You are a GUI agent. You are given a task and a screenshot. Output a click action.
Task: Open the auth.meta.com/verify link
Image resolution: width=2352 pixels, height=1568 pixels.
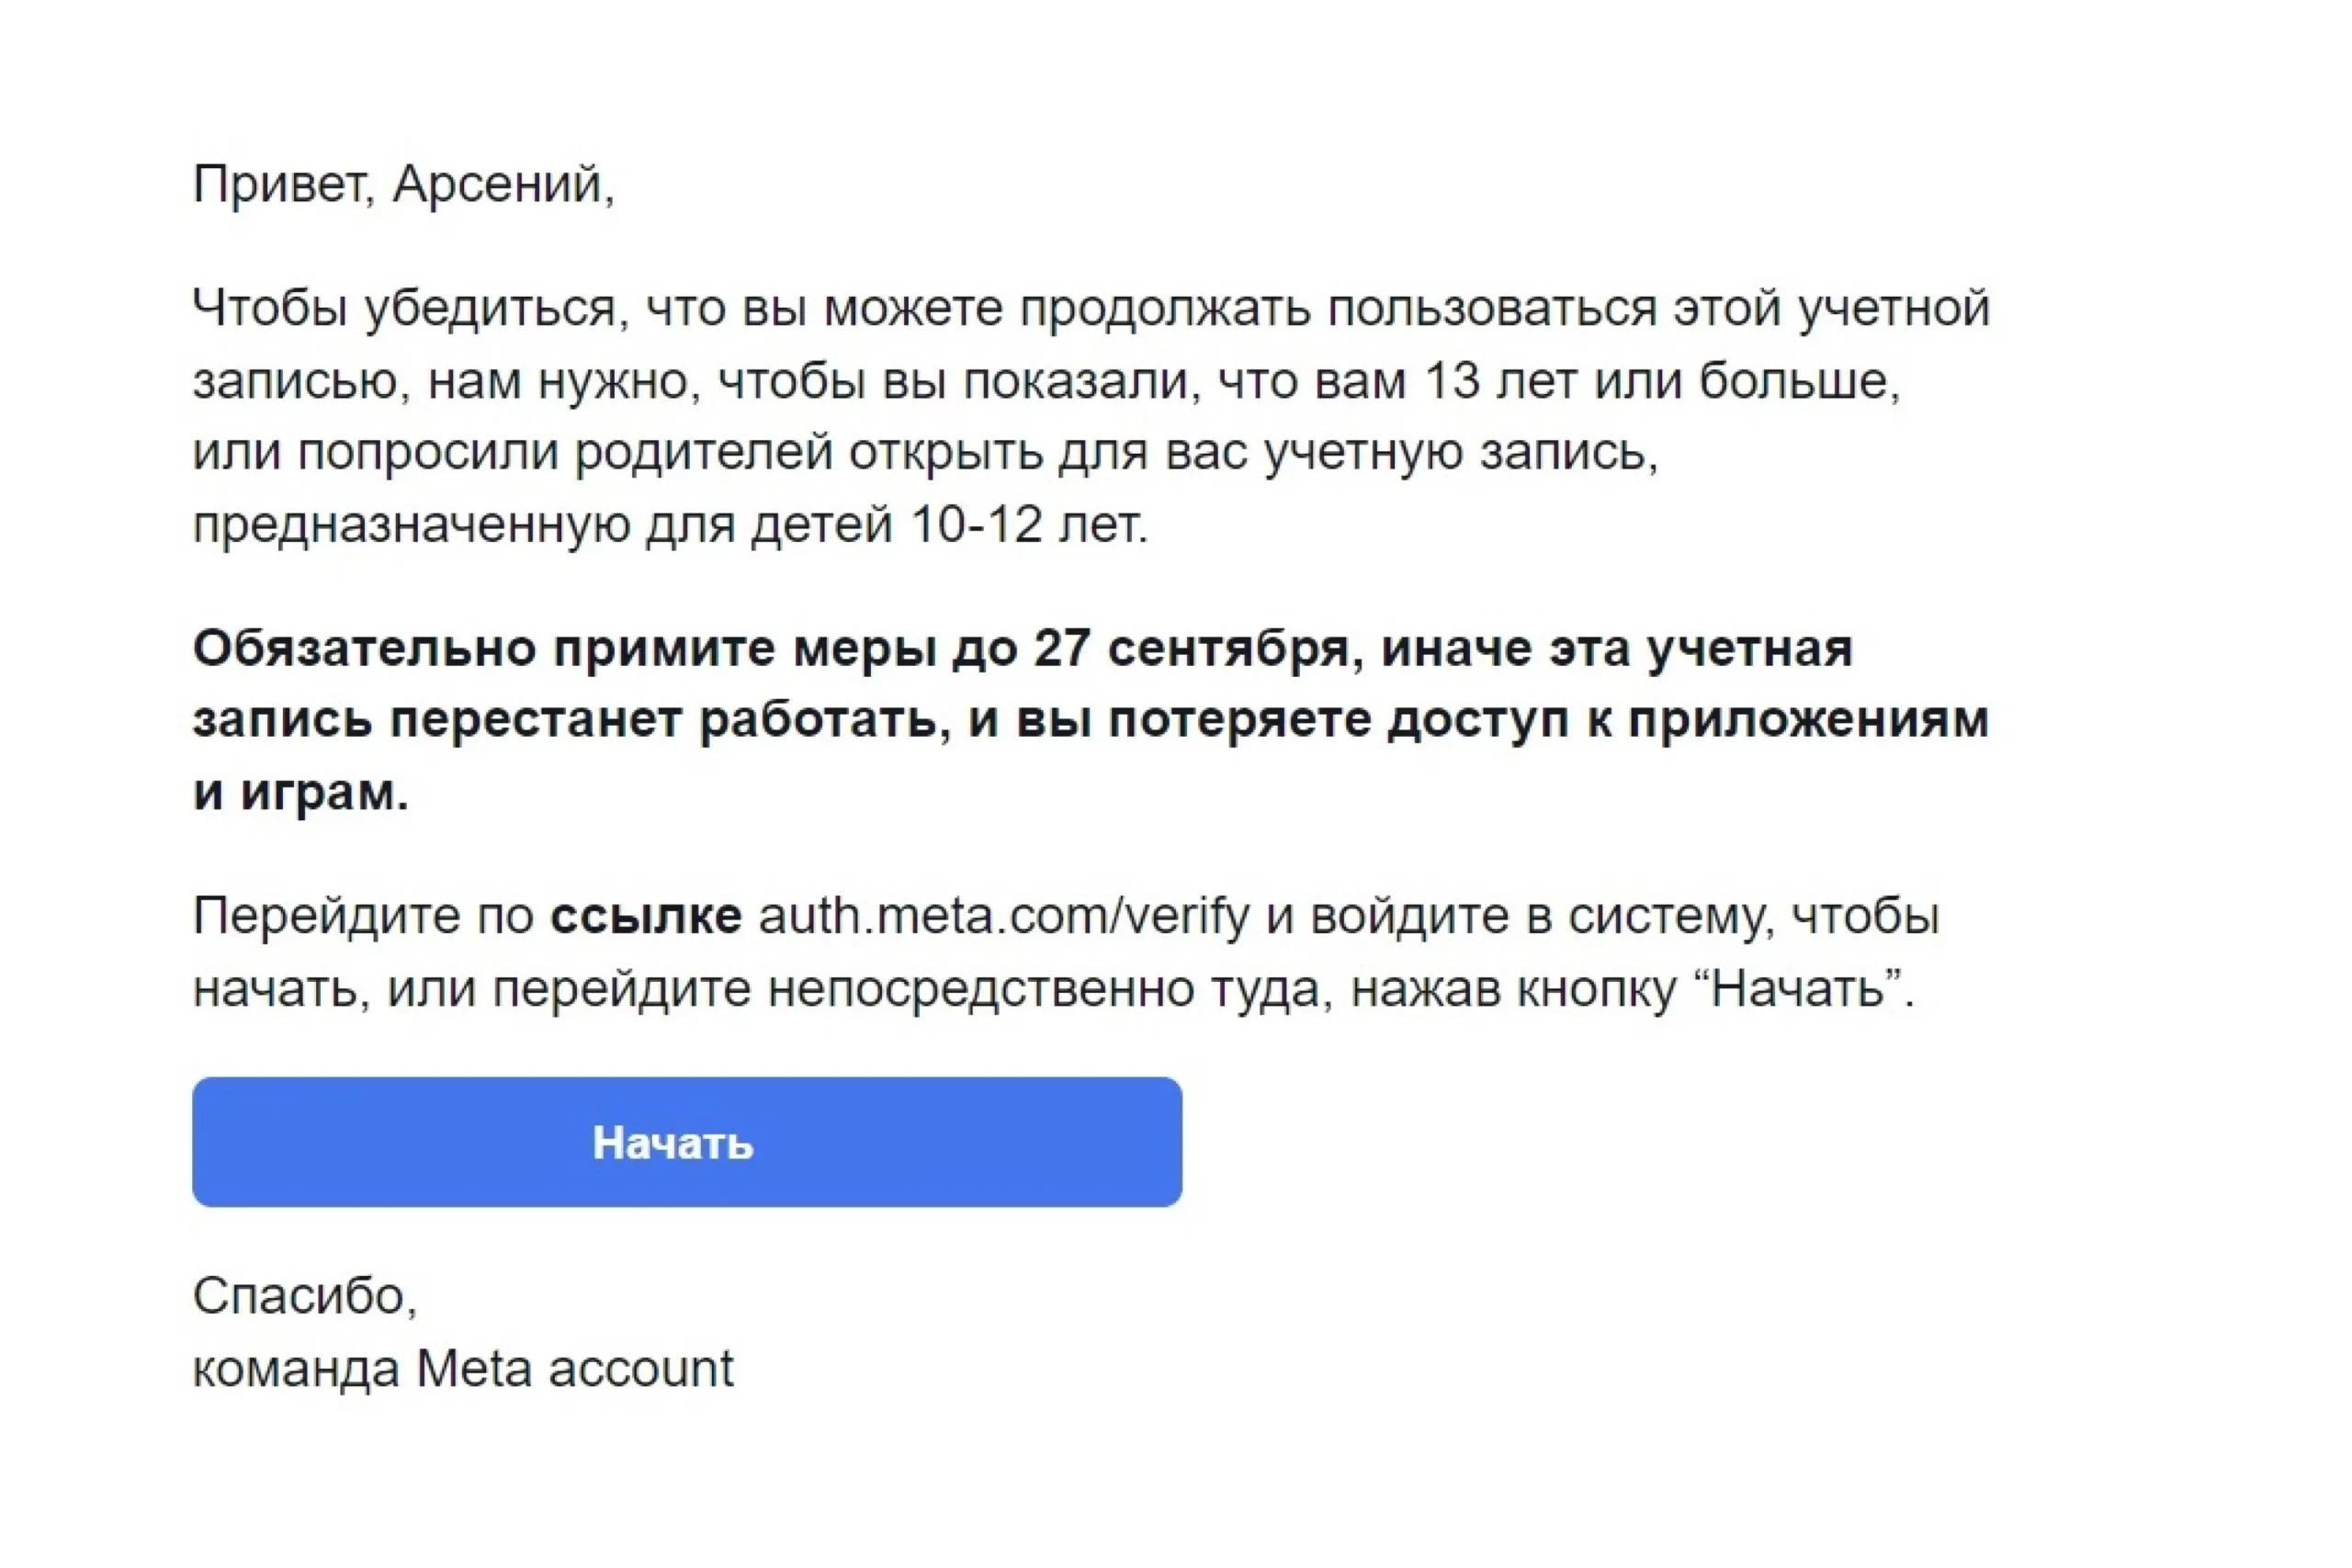(1003, 916)
